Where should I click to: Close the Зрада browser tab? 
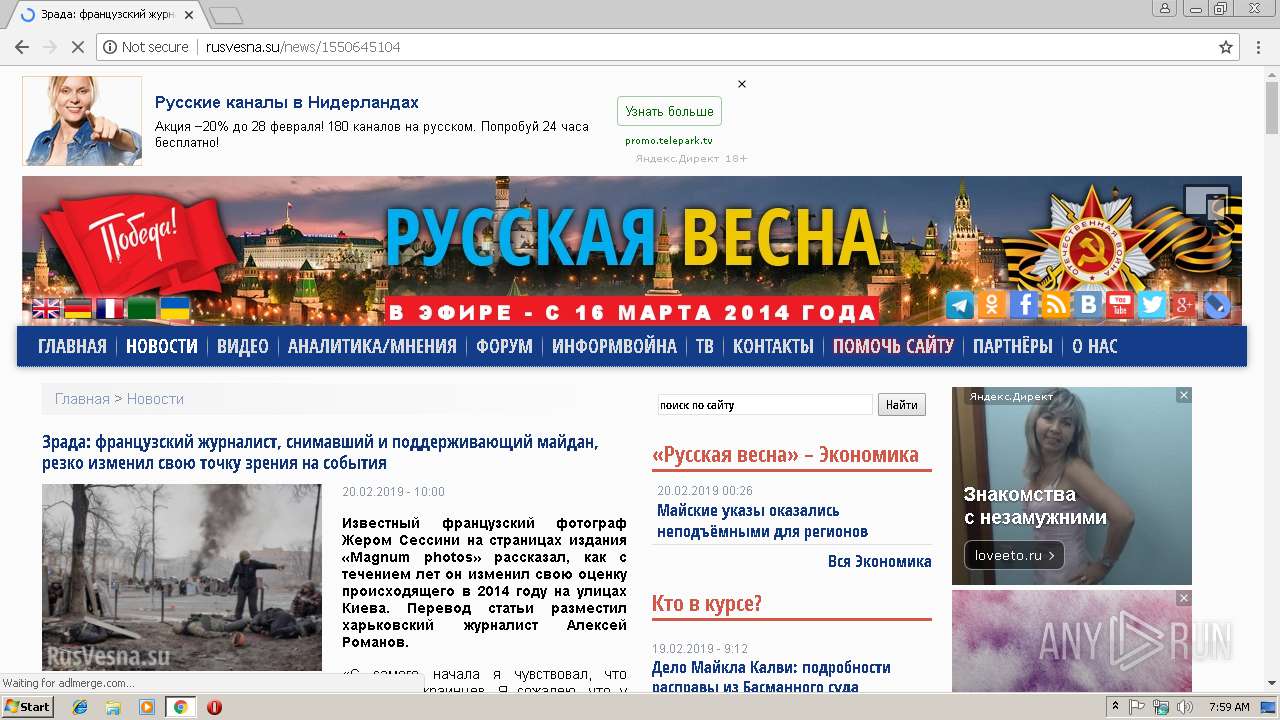[x=189, y=15]
